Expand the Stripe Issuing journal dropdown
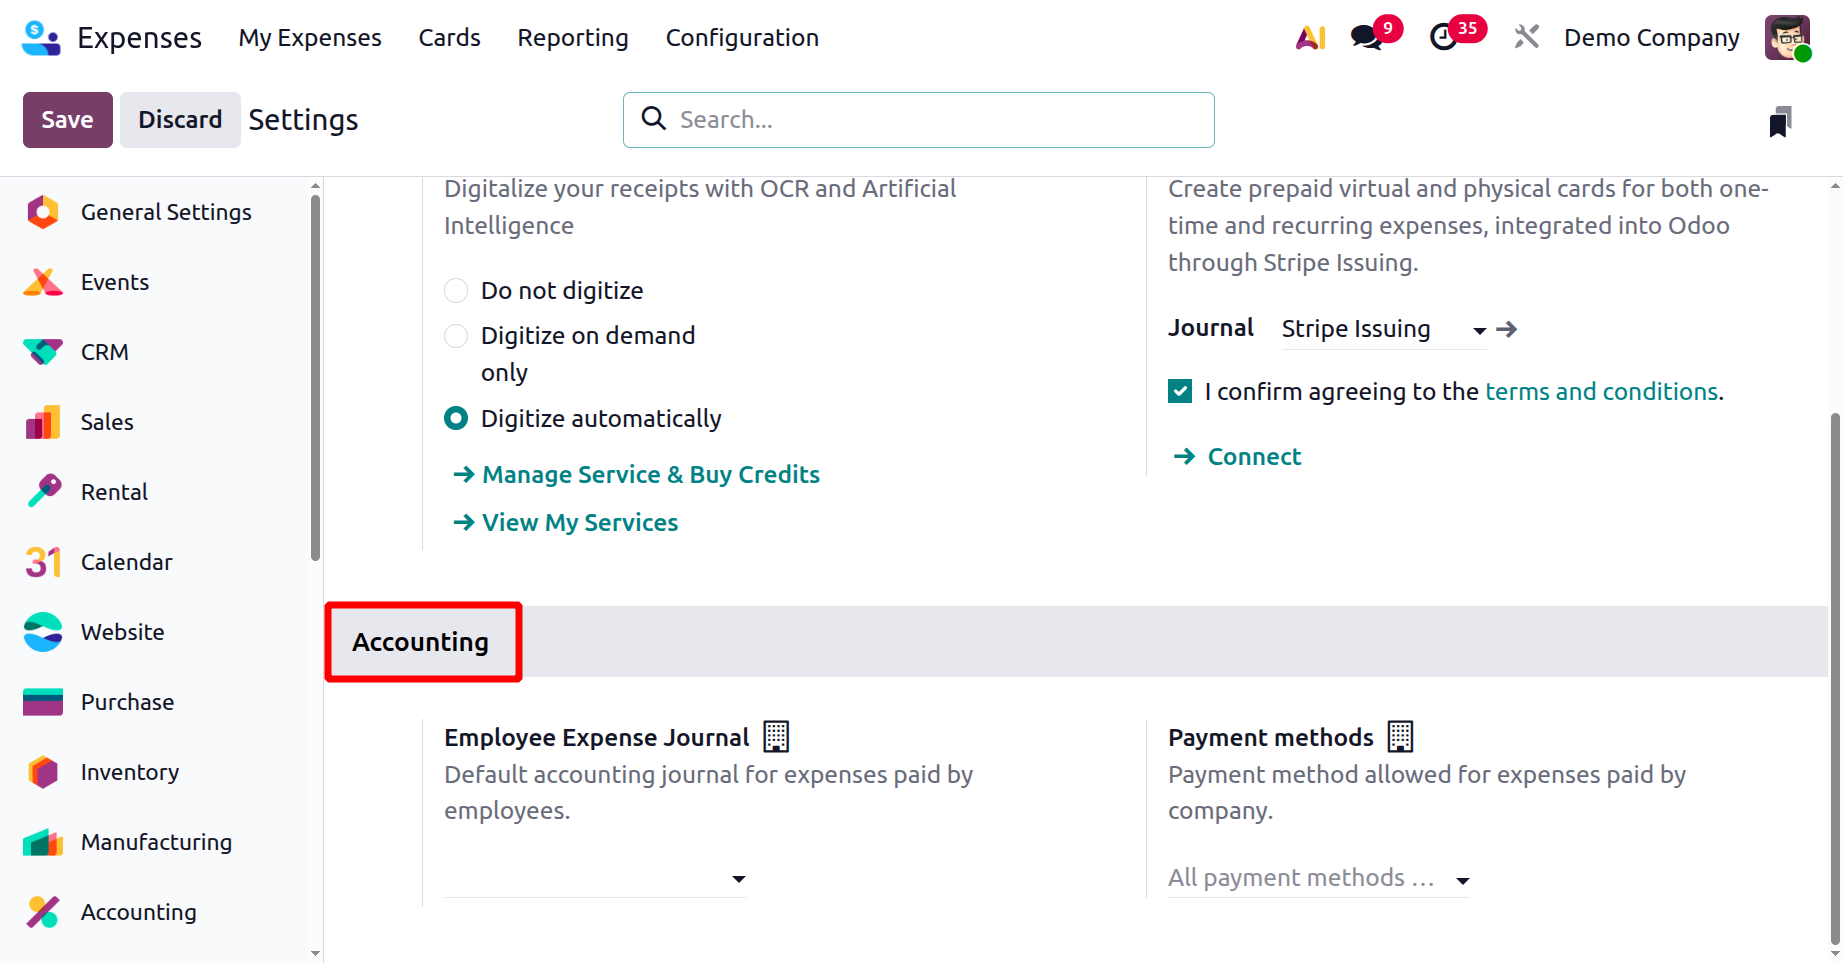The width and height of the screenshot is (1843, 963). pos(1479,330)
